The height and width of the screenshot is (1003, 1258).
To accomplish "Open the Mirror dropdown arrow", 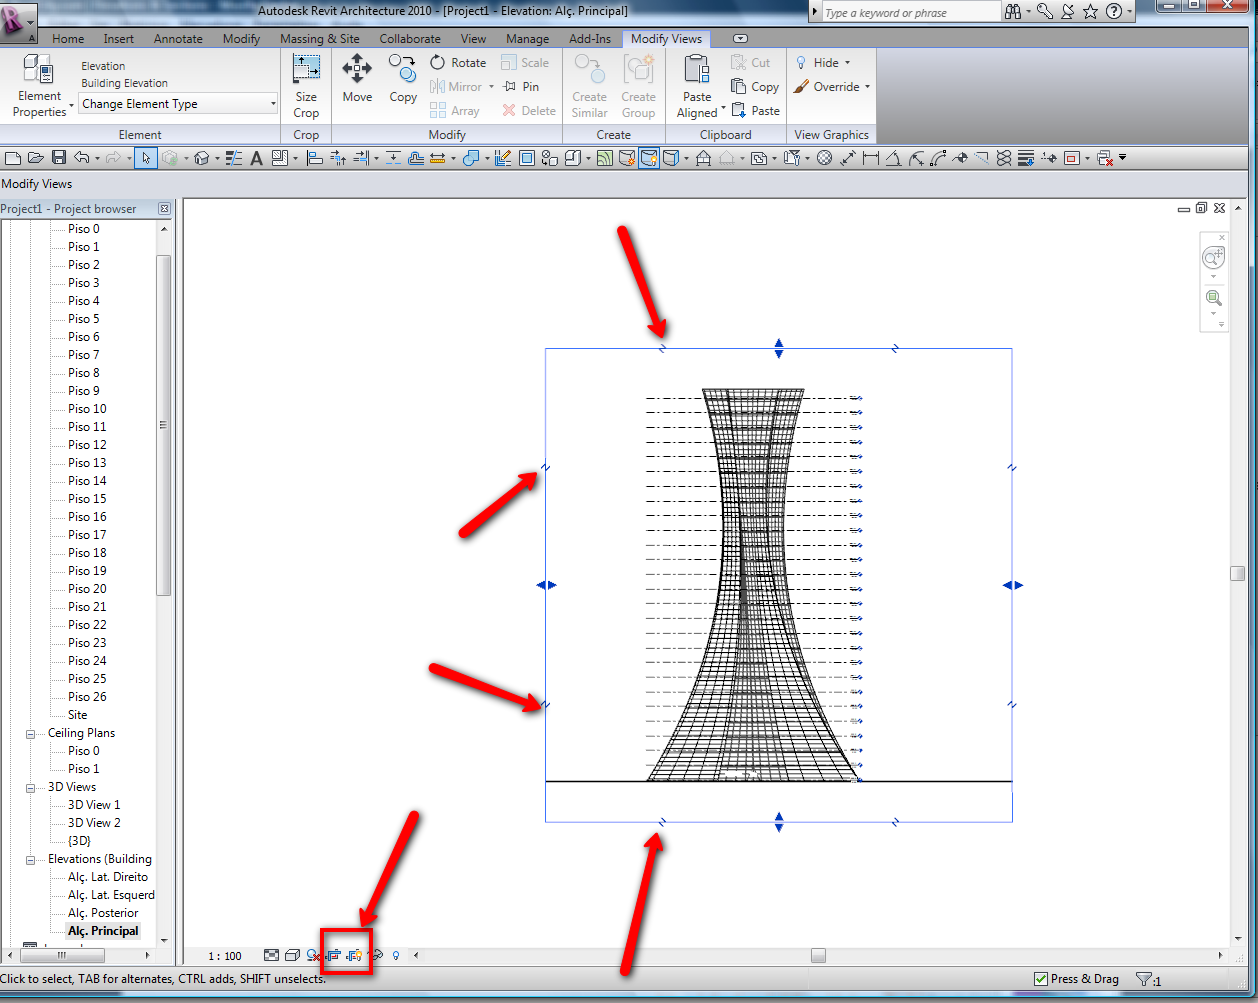I will pos(491,87).
